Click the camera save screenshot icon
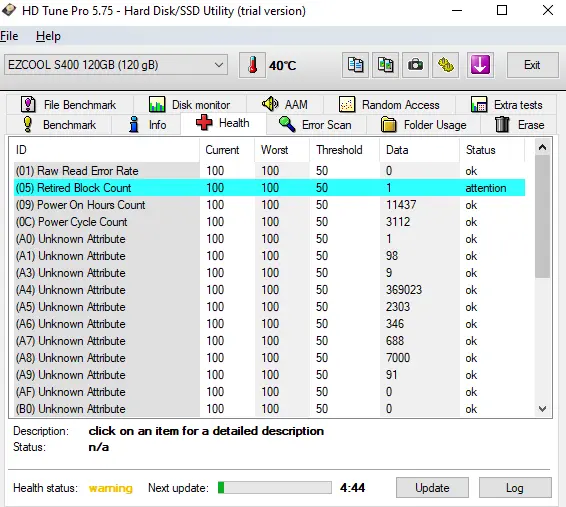Image resolution: width=566 pixels, height=507 pixels. (x=415, y=65)
